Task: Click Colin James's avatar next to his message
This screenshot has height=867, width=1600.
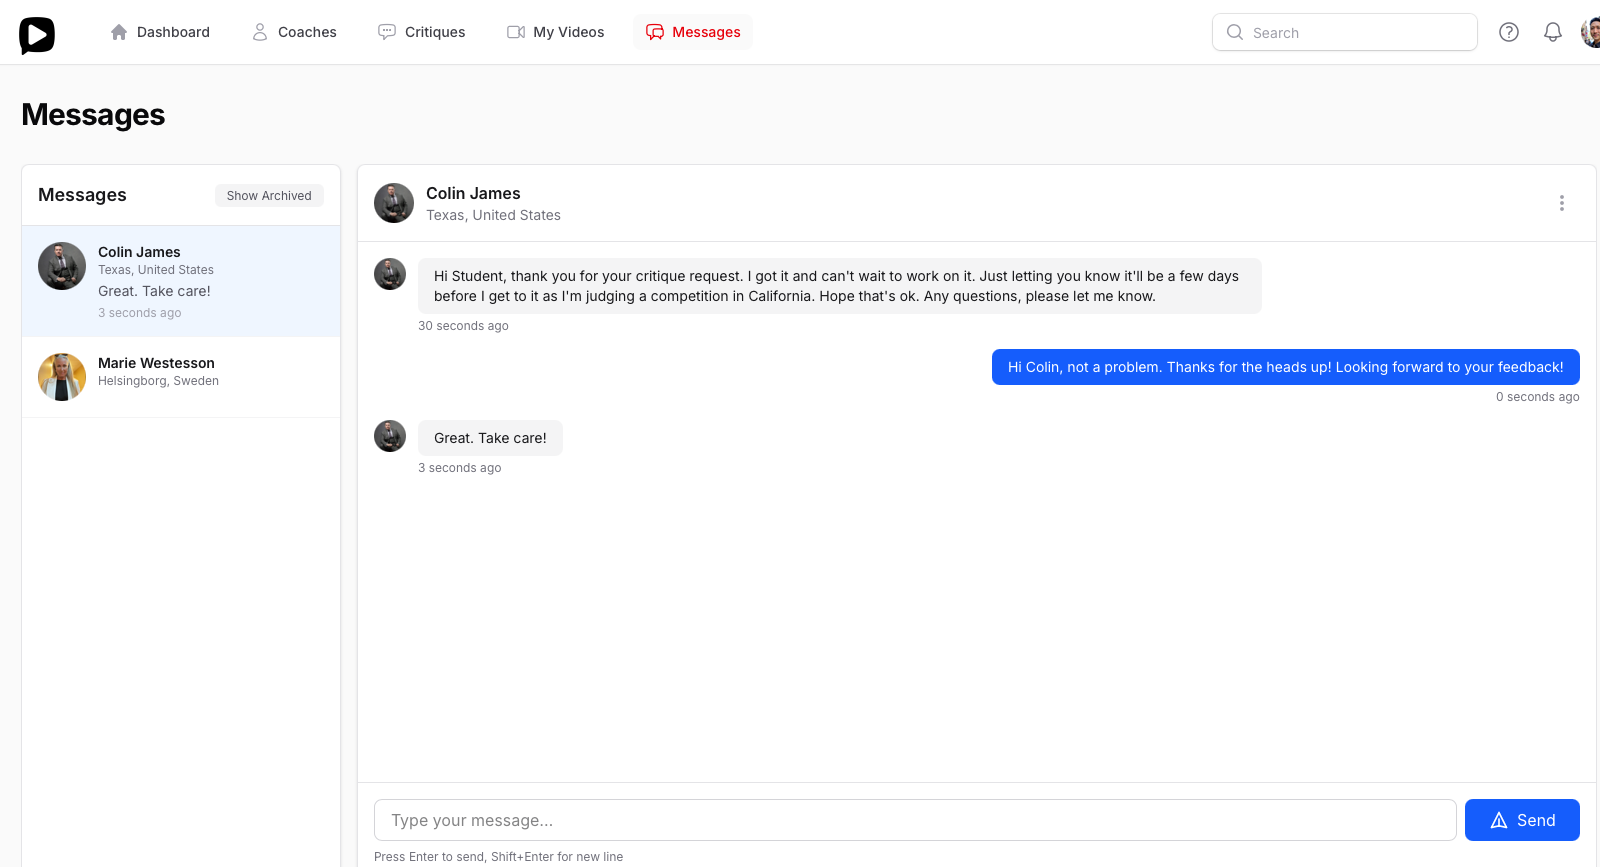Action: point(390,274)
